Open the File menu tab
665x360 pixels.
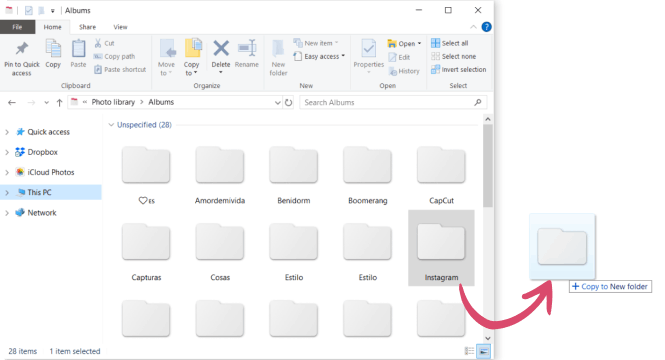click(17, 27)
